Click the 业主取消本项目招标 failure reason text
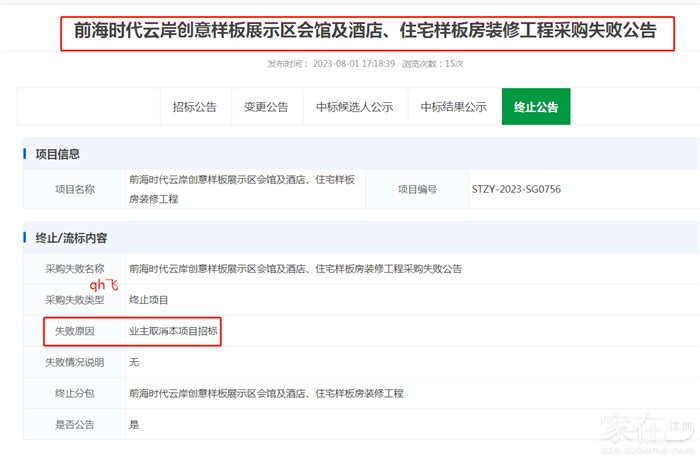Viewport: 700px width, 457px height. [173, 331]
